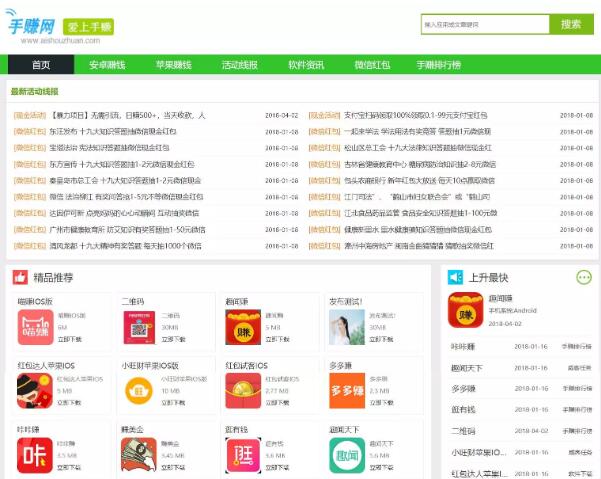The width and height of the screenshot is (601, 479).
Task: Open the 发布测试 app thumbnail photo
Action: 345,327
